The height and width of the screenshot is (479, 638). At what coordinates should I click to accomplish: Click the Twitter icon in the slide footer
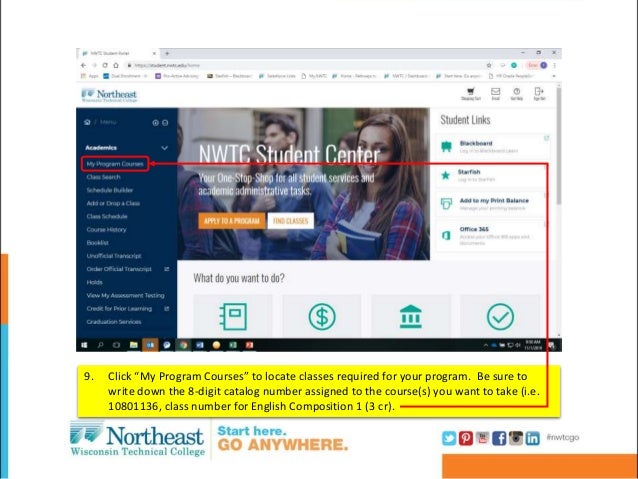pyautogui.click(x=449, y=438)
